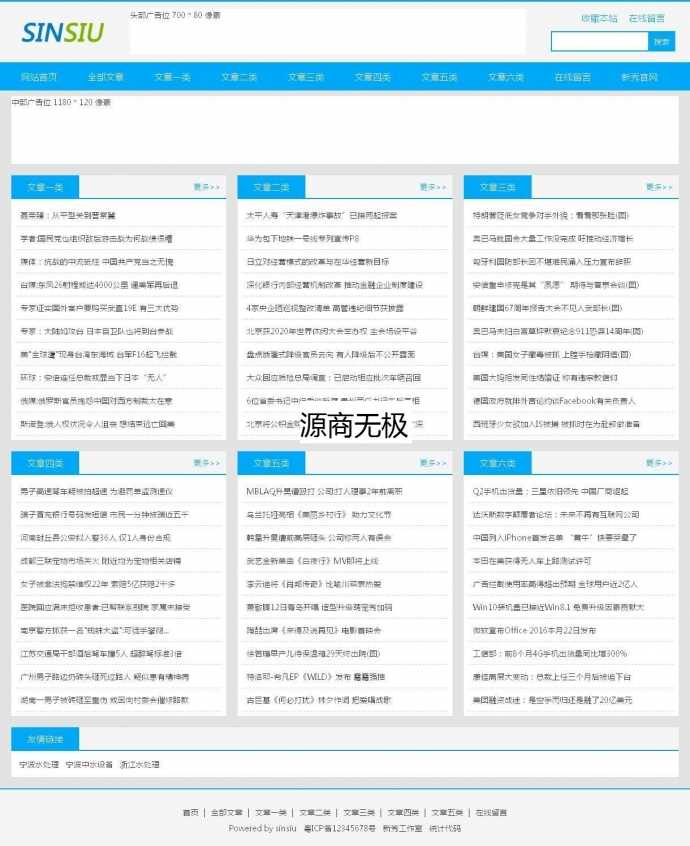Click 更多>> in the 文章一类 section
The height and width of the screenshot is (846, 690).
coord(207,187)
